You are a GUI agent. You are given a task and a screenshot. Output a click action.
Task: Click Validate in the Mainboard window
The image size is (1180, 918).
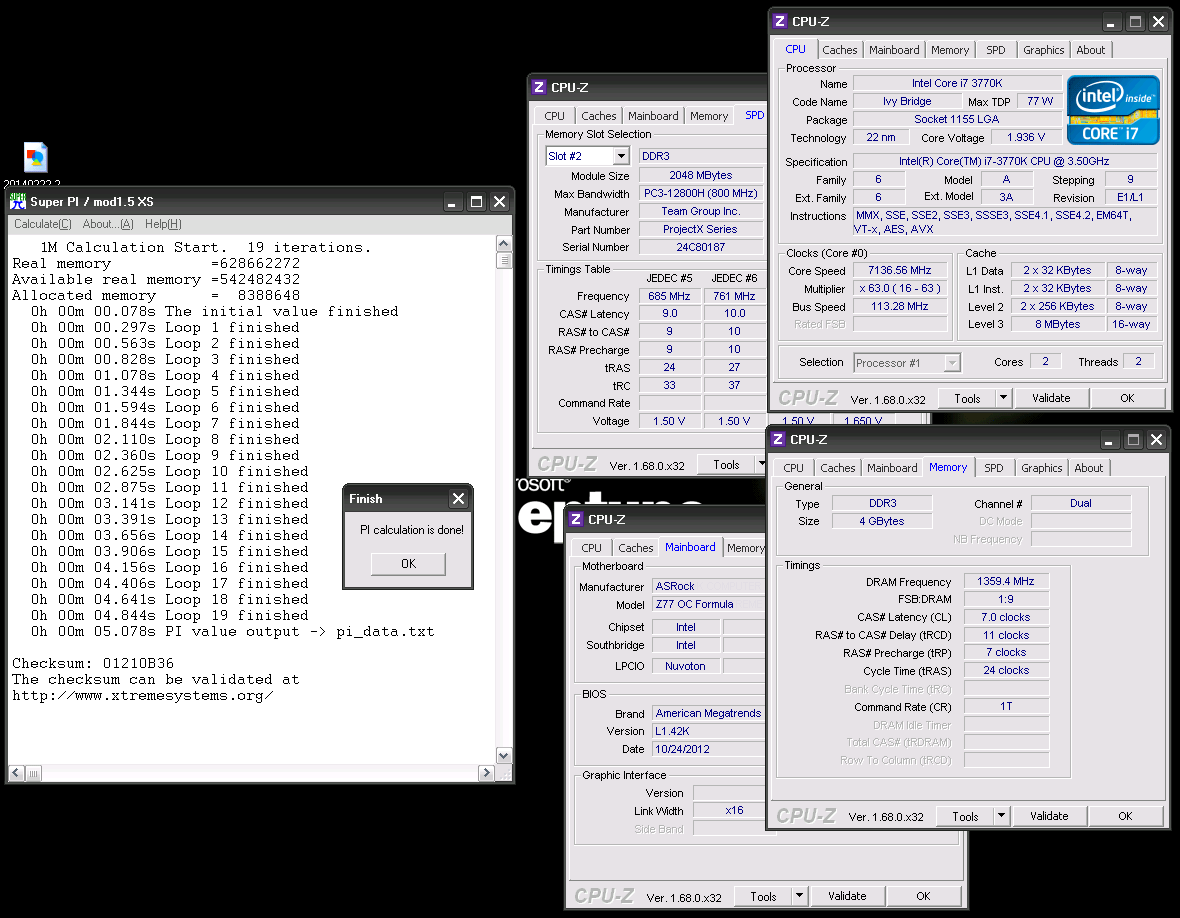[x=847, y=896]
